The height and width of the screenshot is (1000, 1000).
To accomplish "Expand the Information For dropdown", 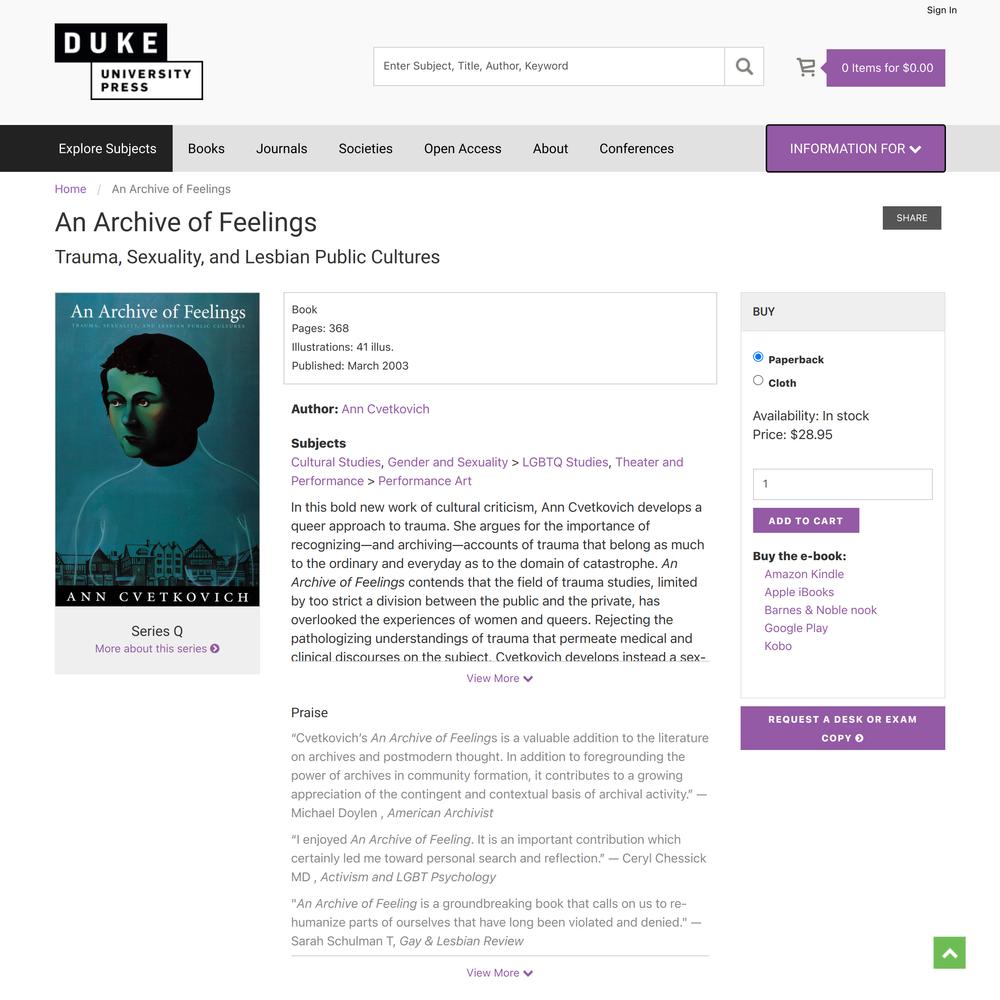I will click(855, 149).
